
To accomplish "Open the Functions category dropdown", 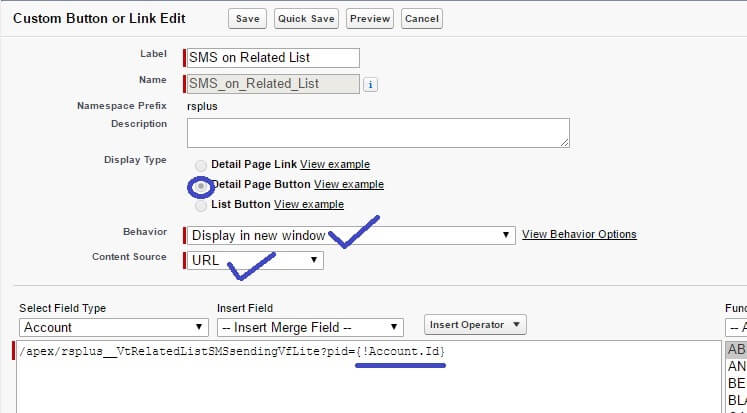I will tap(735, 327).
